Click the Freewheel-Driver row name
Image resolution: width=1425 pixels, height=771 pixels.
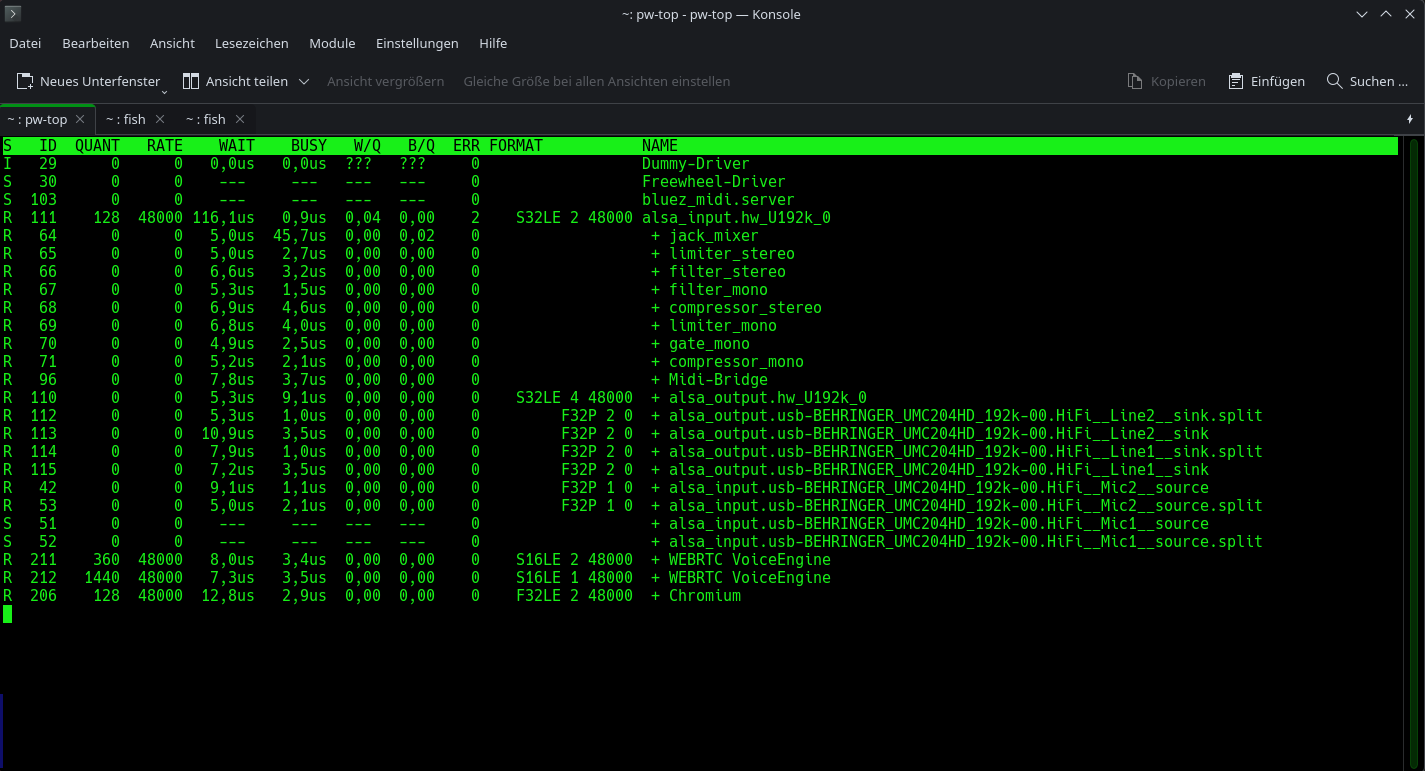(x=714, y=182)
